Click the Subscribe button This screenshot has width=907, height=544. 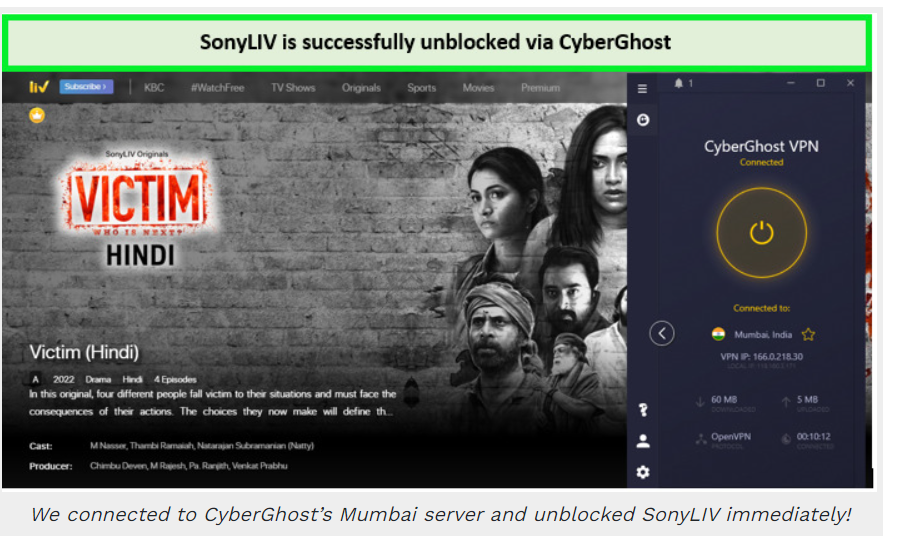(86, 87)
